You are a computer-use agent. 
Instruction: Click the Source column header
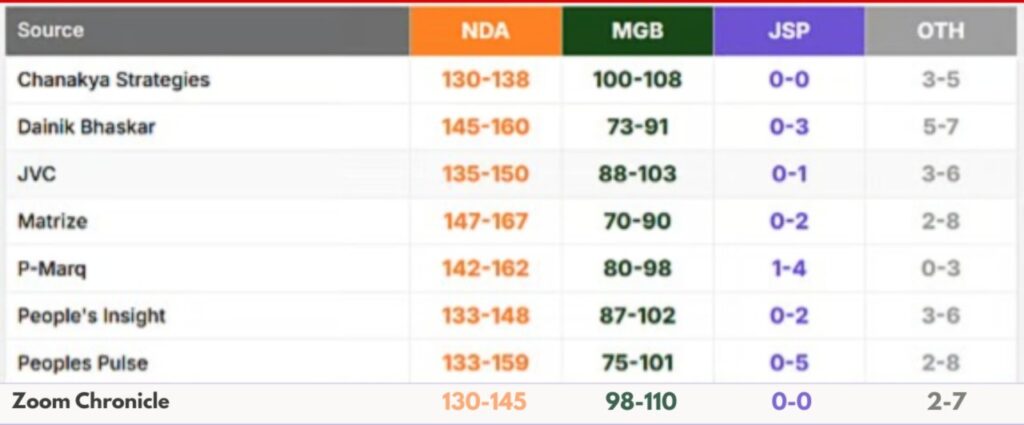48,31
